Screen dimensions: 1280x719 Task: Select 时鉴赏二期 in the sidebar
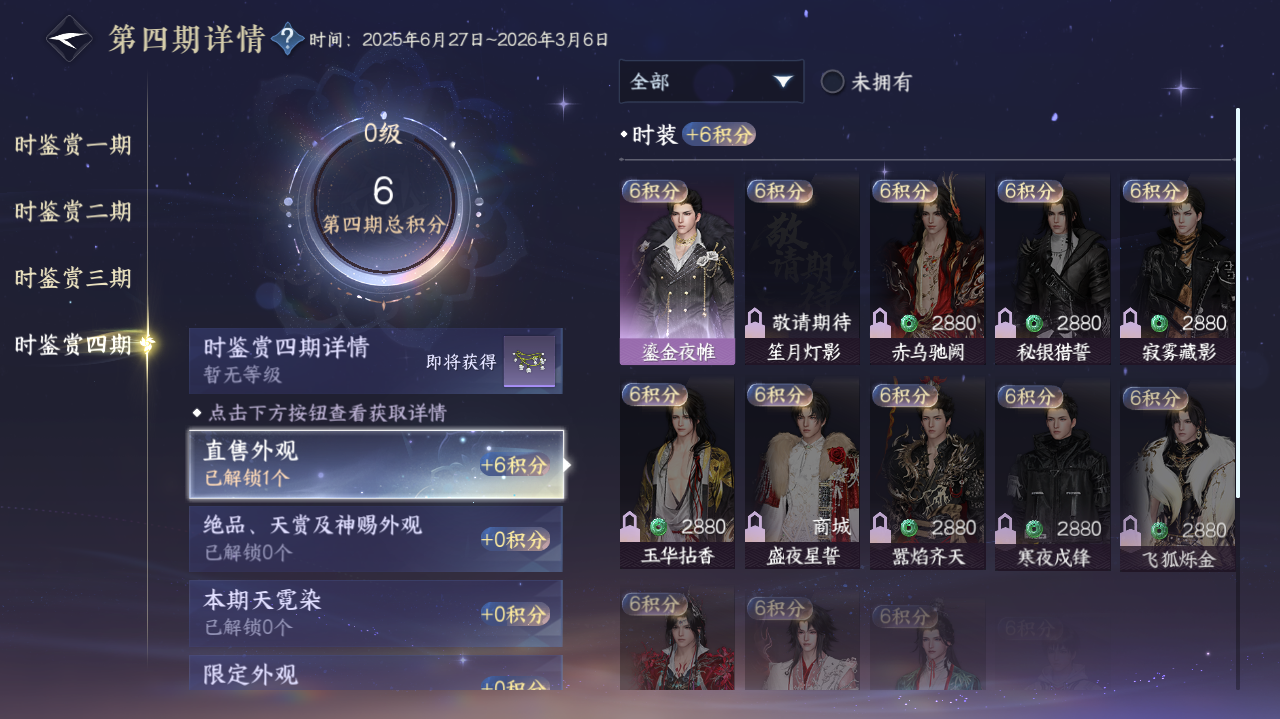[73, 212]
